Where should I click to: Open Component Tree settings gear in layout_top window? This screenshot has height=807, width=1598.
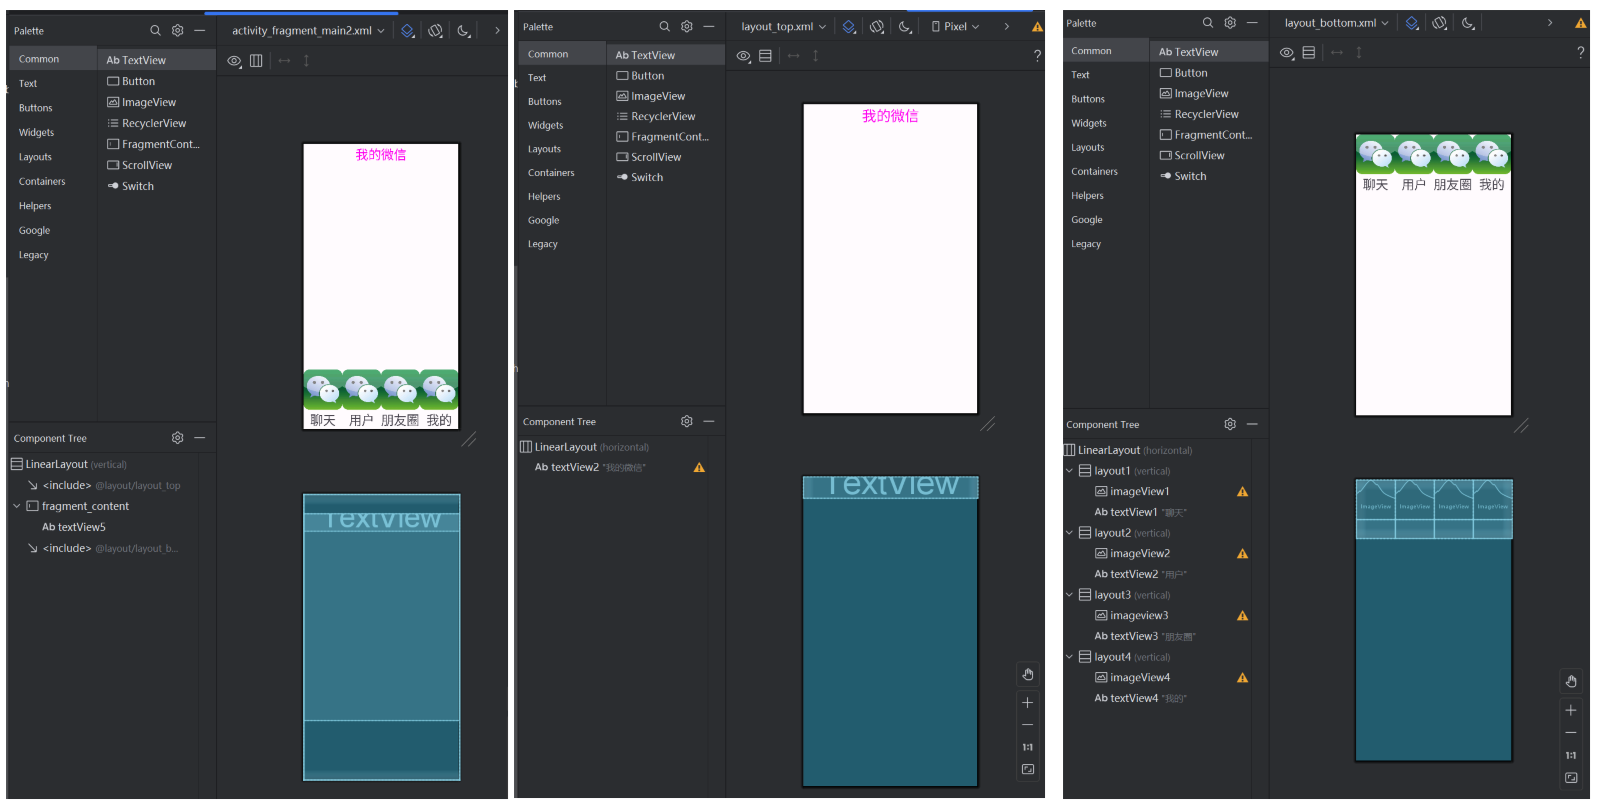[x=686, y=422]
